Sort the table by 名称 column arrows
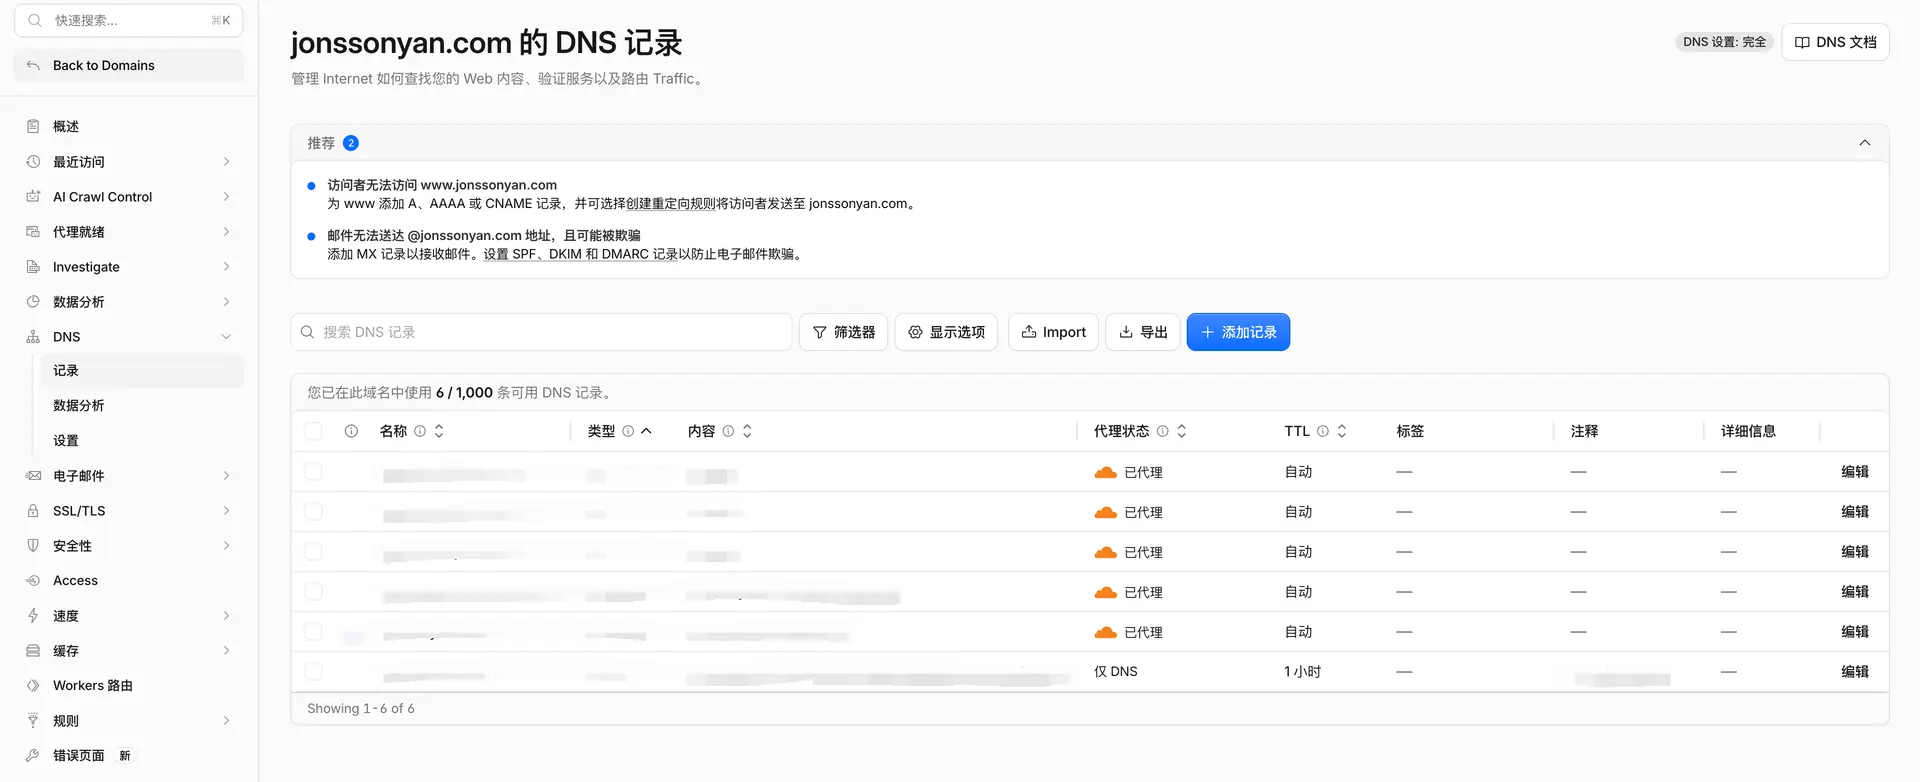The width and height of the screenshot is (1920, 782). pos(439,431)
